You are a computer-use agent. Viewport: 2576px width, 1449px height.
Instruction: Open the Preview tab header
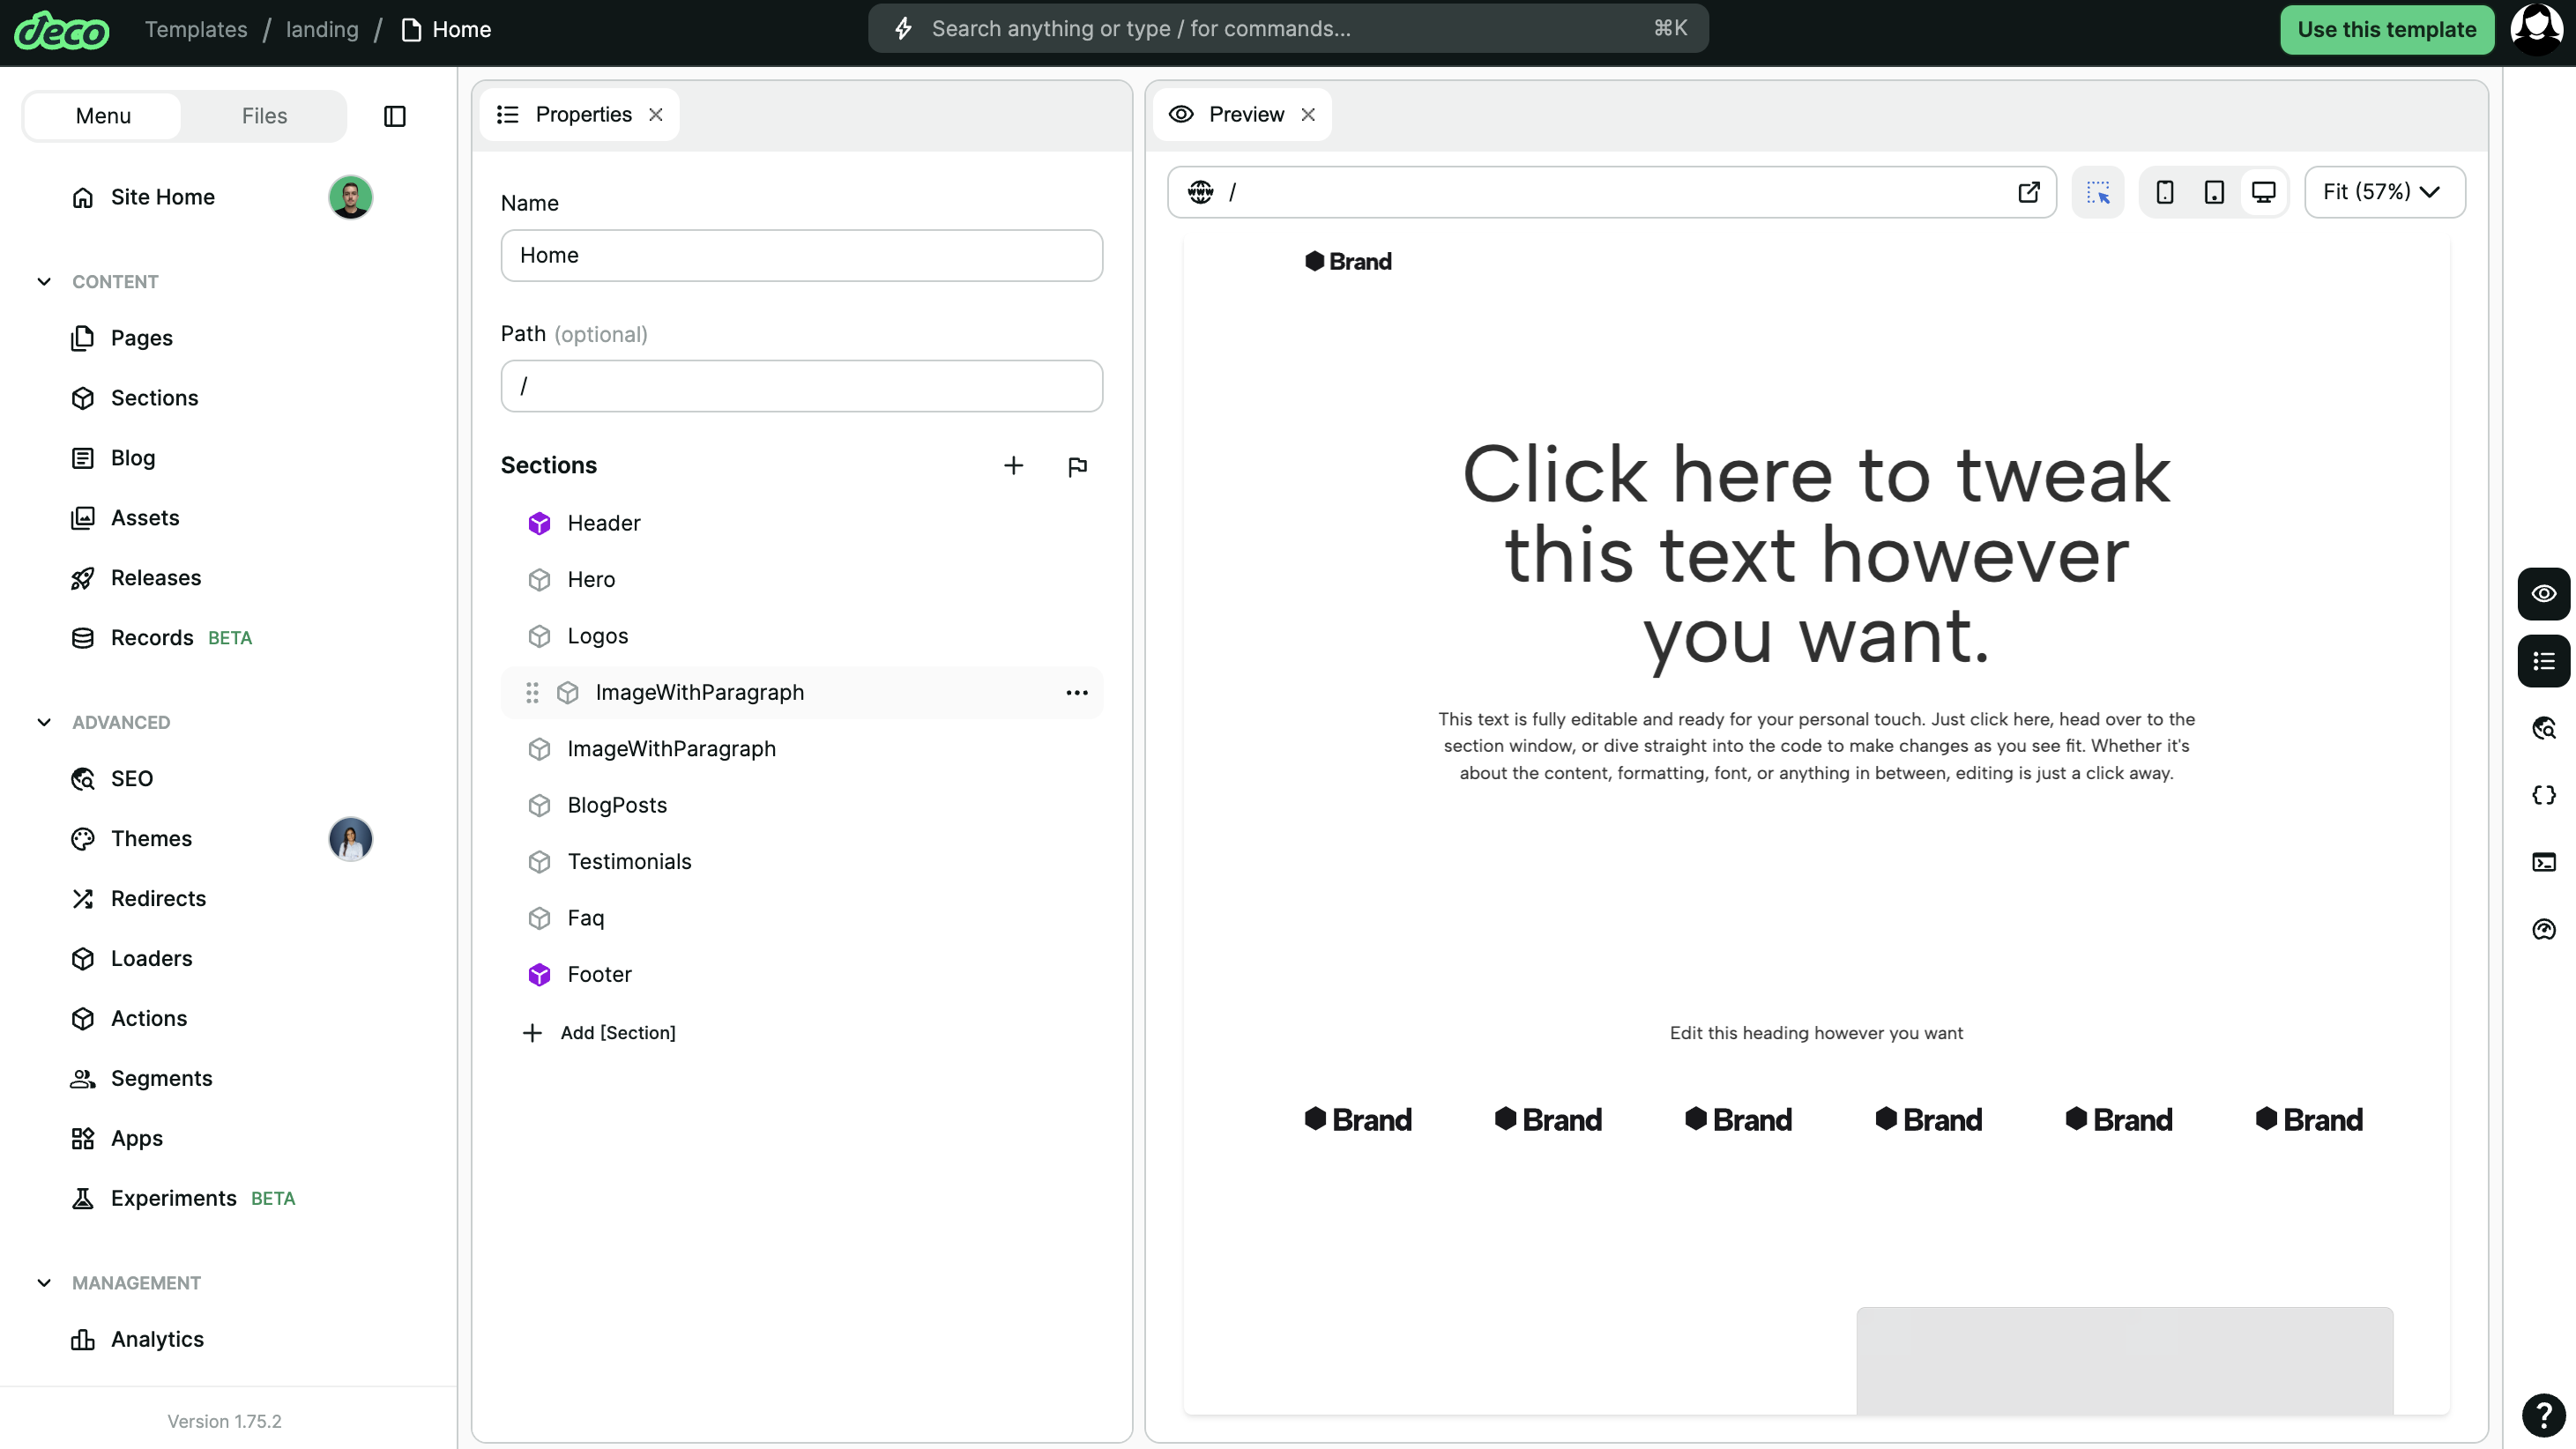tap(1244, 114)
